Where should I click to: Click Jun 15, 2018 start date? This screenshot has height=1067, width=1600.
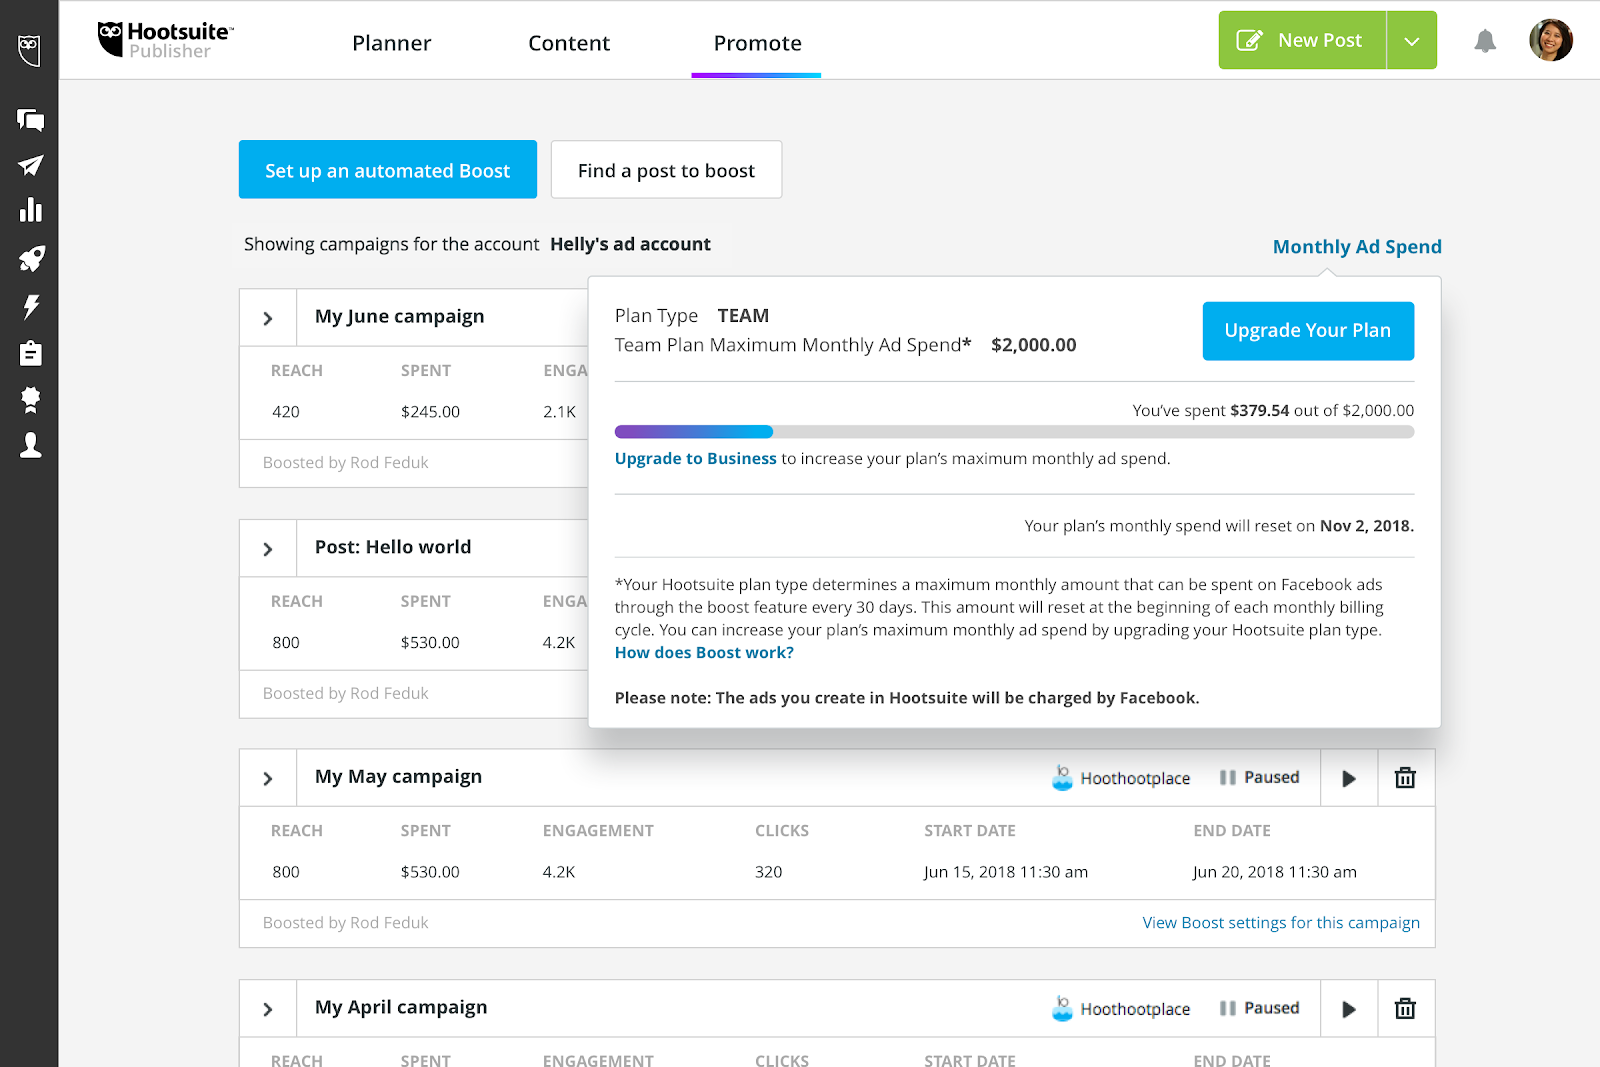[x=1006, y=872]
